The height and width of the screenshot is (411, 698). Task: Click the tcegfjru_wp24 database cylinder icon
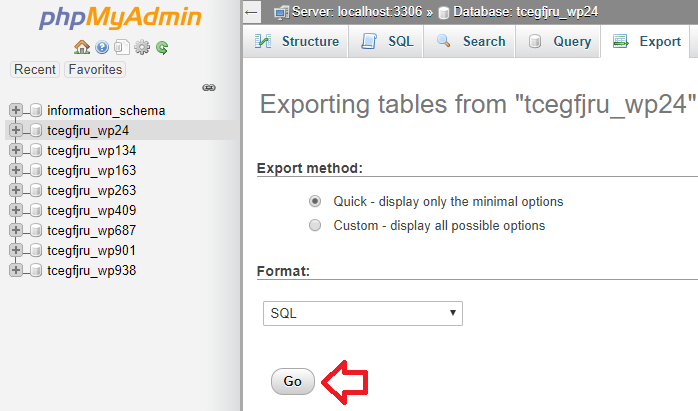(36, 130)
